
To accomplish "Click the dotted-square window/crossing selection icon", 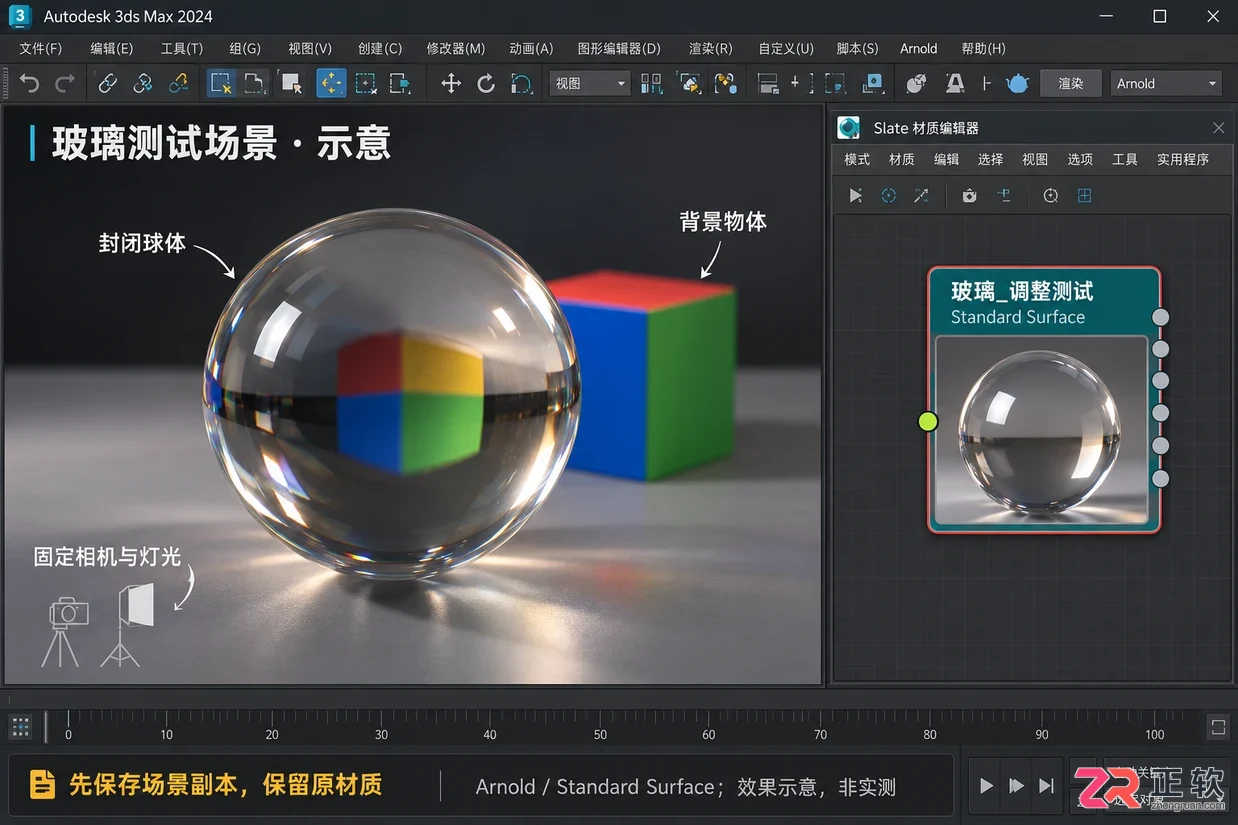I will pos(366,84).
